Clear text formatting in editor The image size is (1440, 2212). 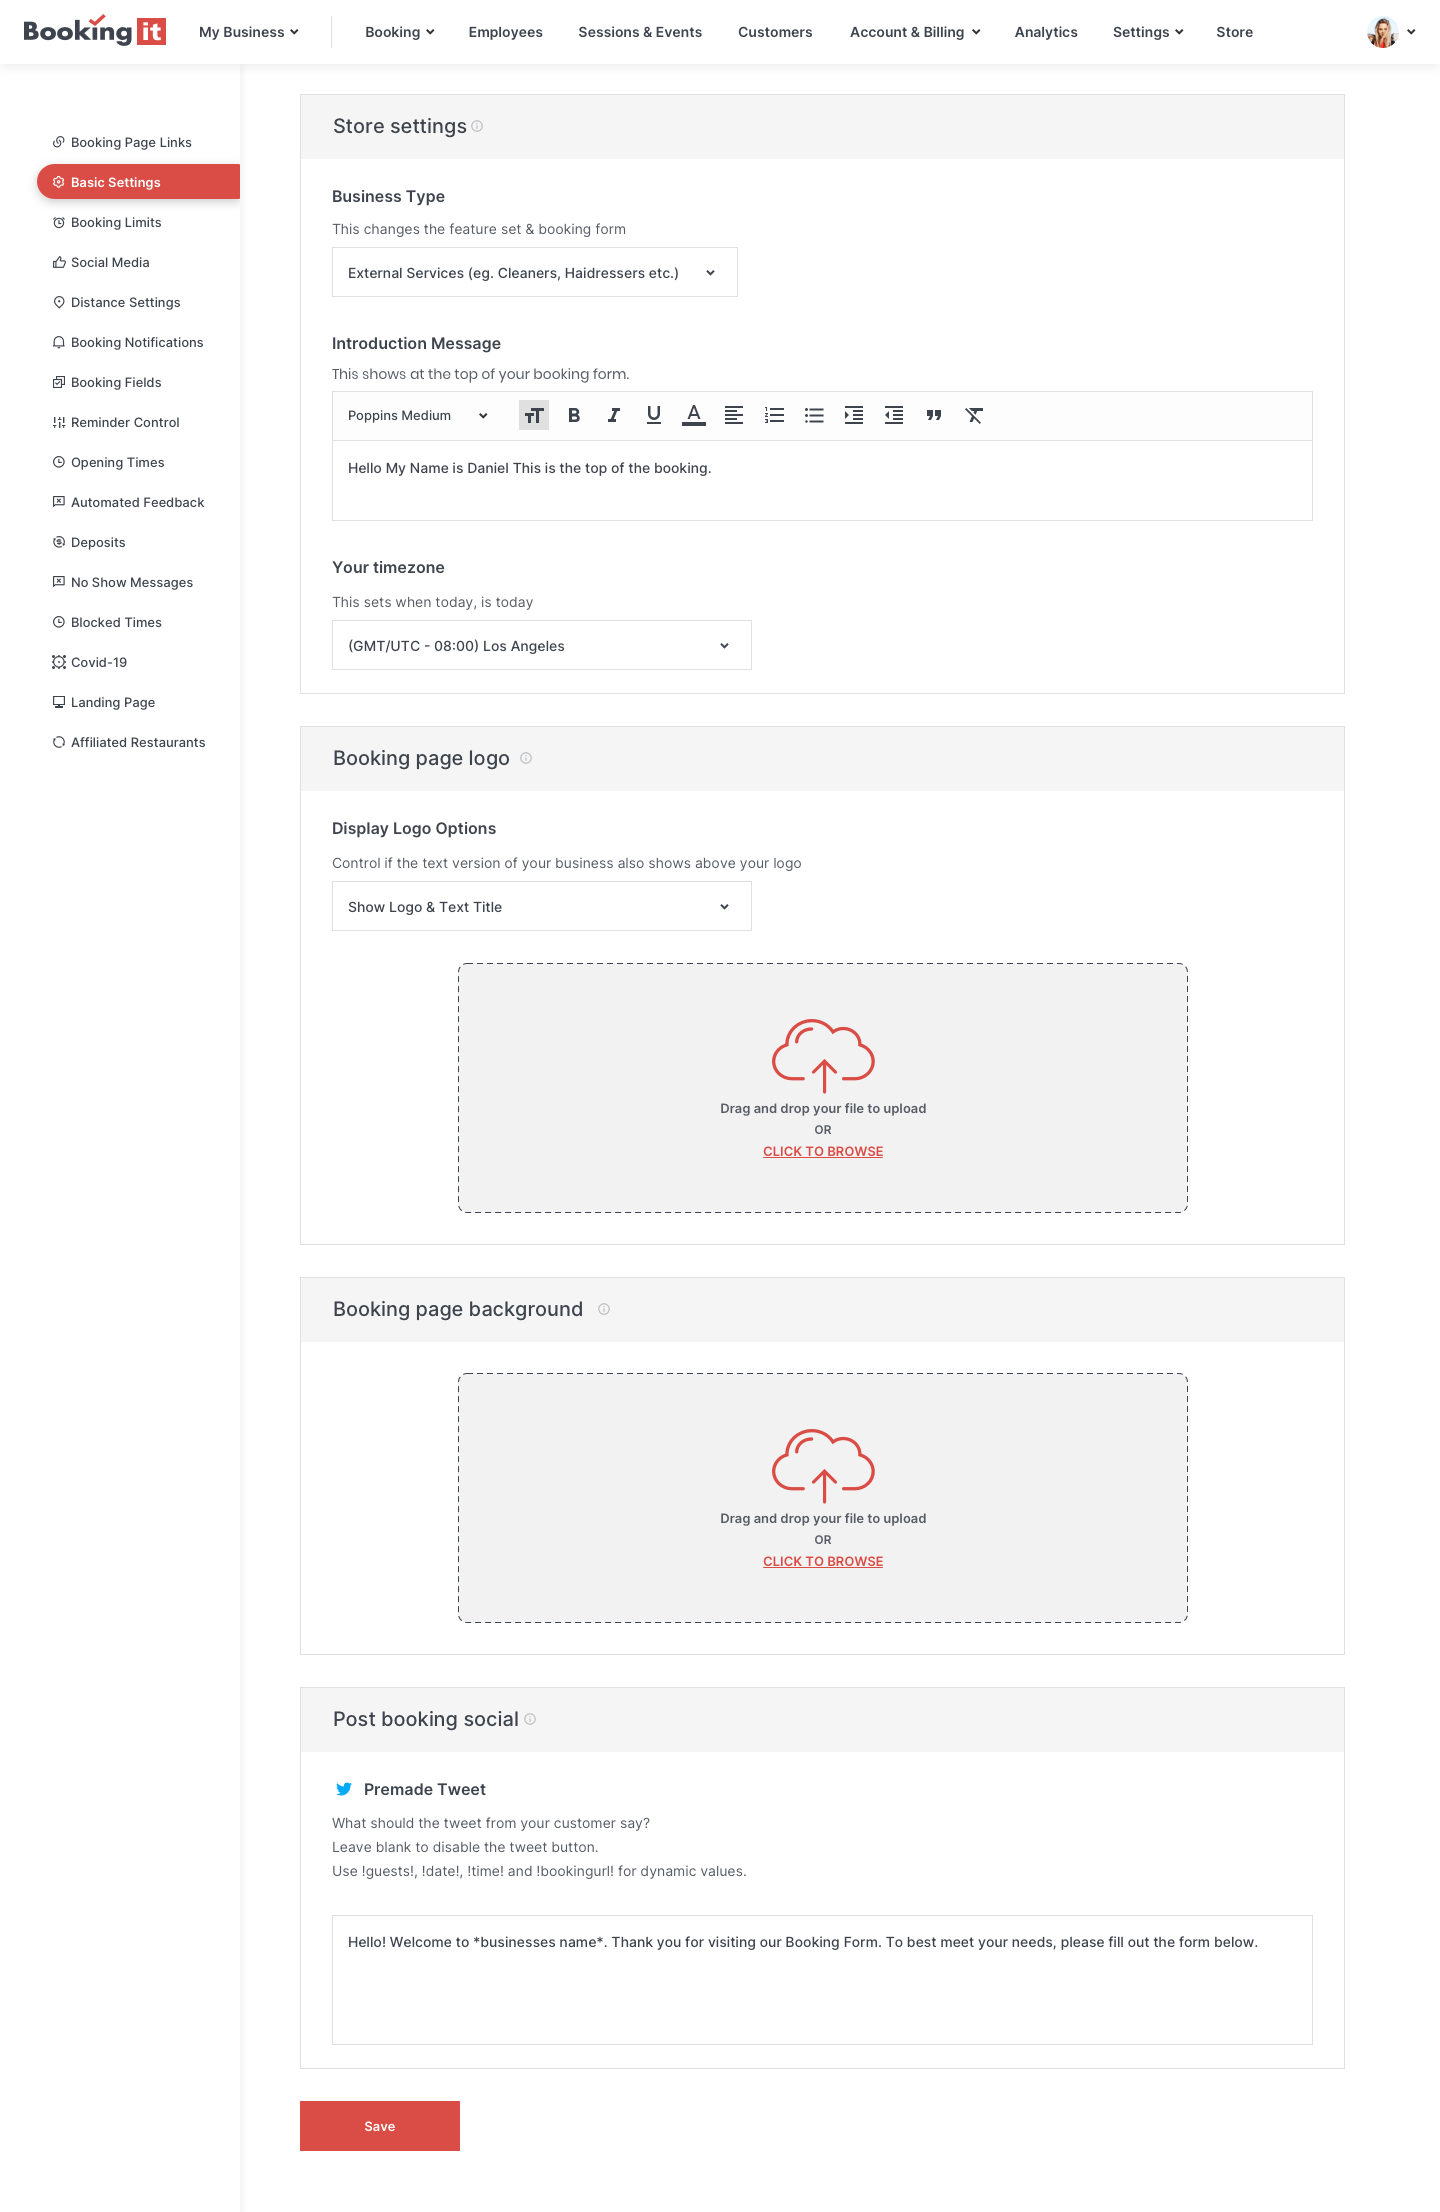(974, 415)
